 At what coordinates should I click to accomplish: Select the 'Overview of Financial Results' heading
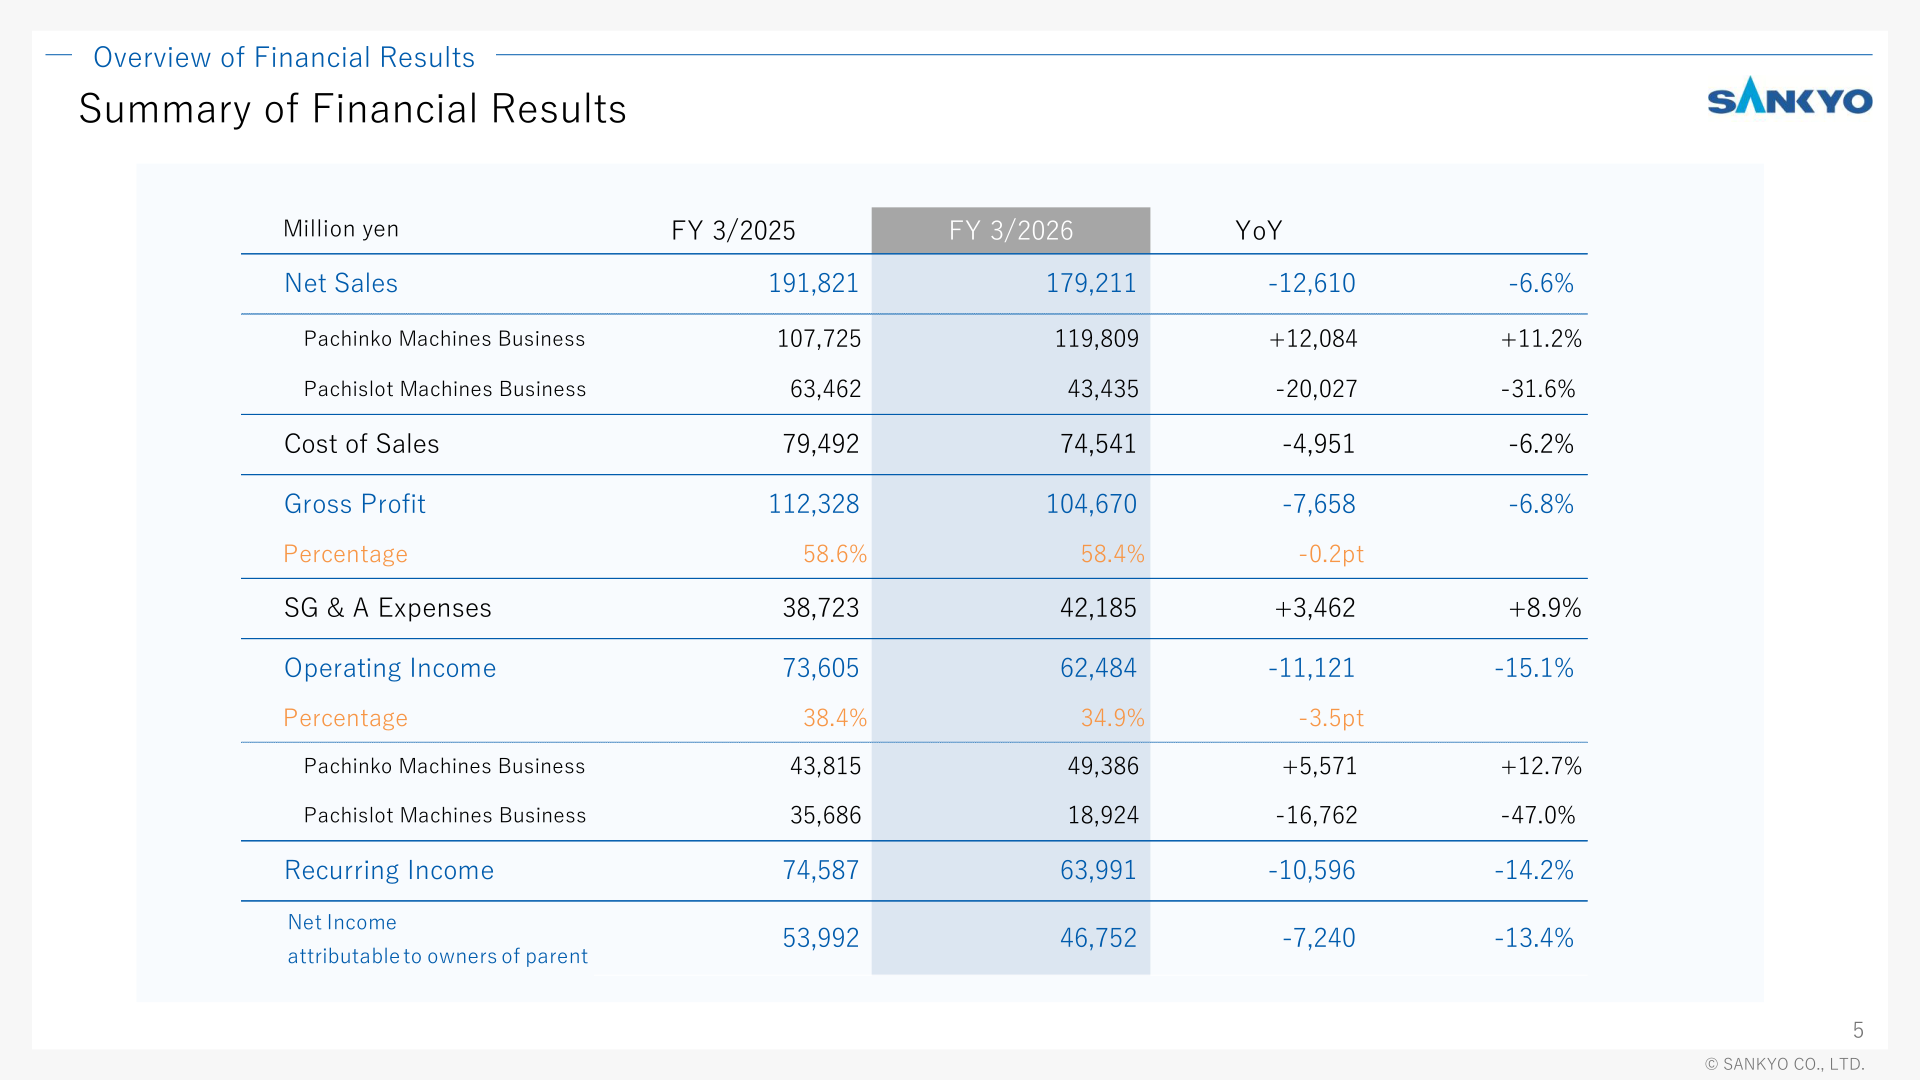pos(284,57)
